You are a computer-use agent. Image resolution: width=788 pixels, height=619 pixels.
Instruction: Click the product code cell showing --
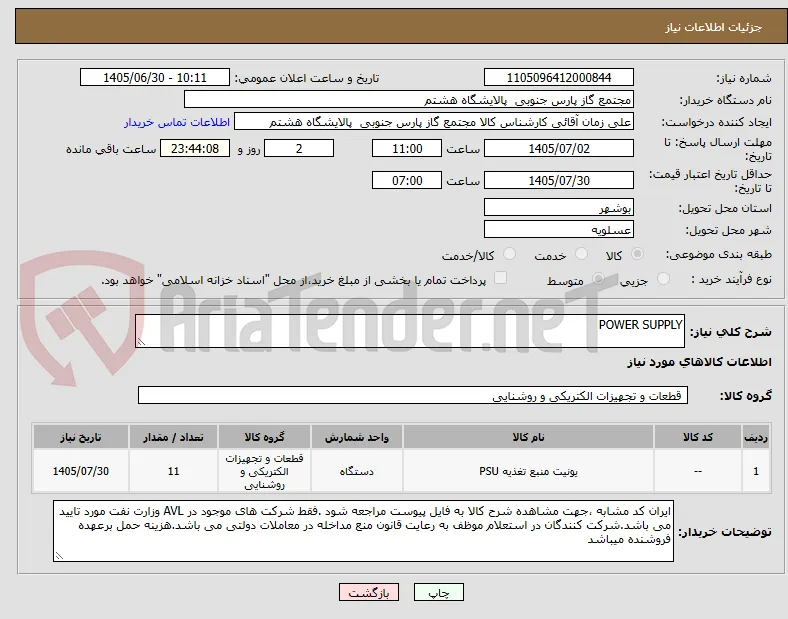point(698,471)
